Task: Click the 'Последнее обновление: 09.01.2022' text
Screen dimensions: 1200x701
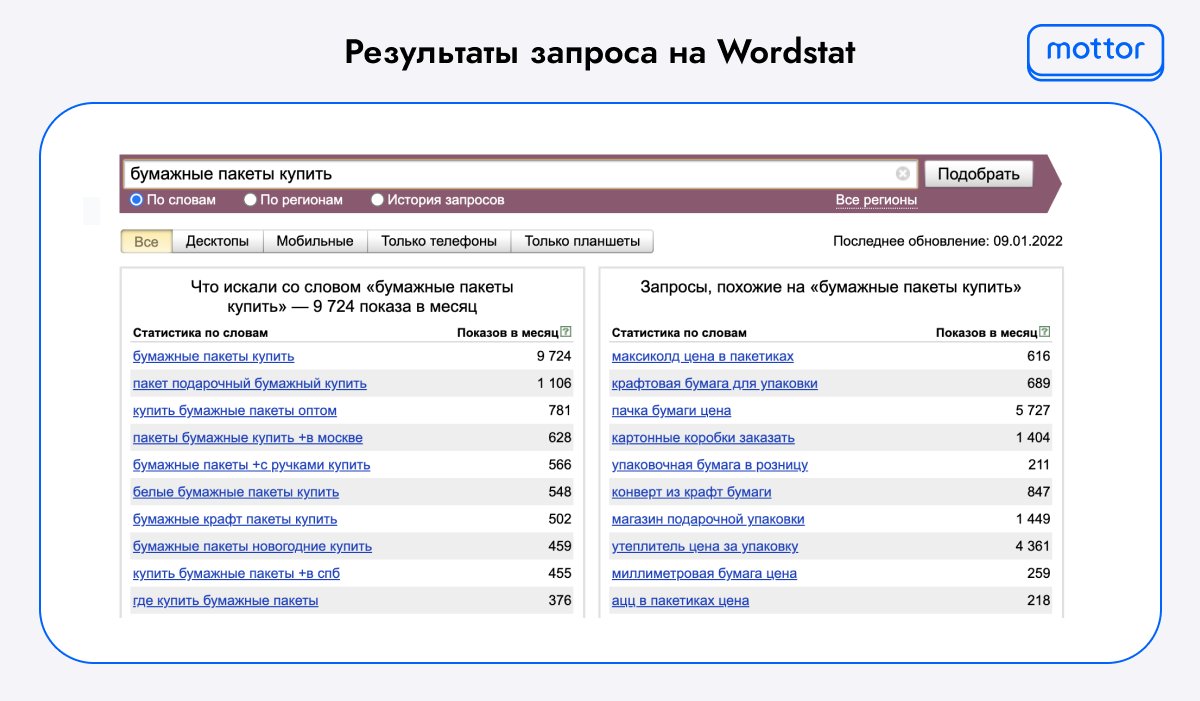Action: coord(948,241)
